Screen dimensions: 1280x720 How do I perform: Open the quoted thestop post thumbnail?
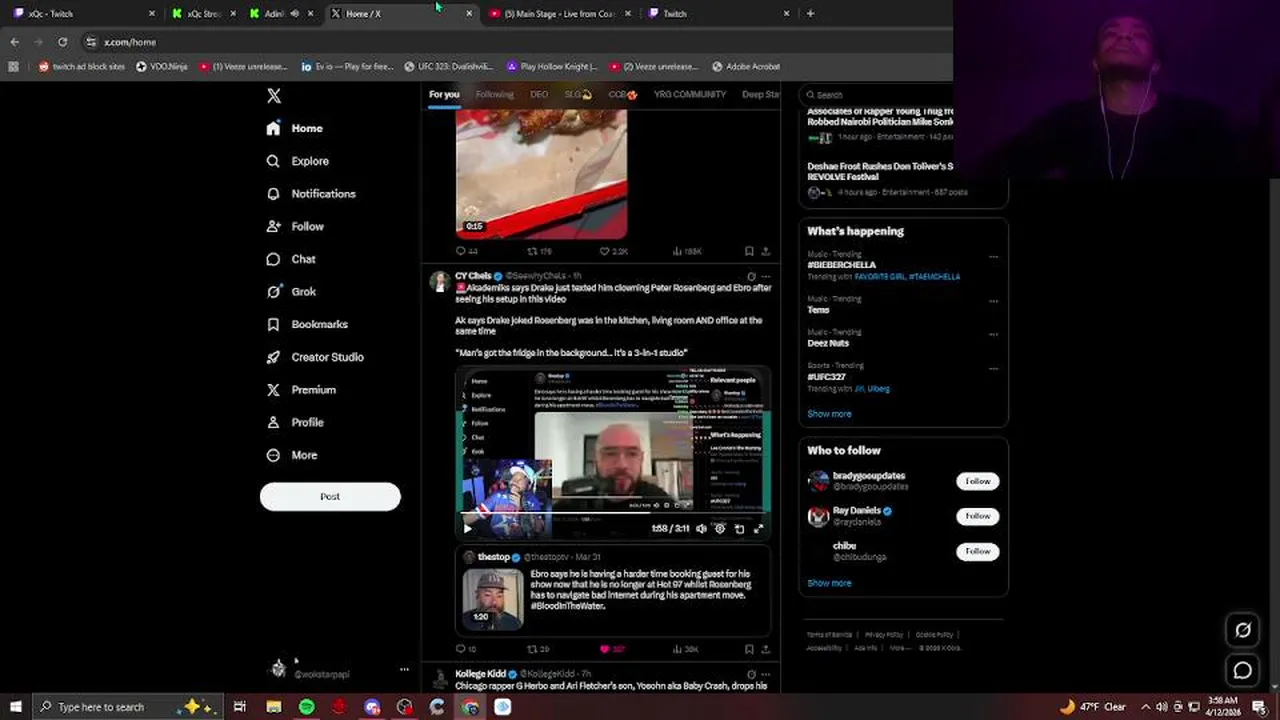tap(493, 598)
